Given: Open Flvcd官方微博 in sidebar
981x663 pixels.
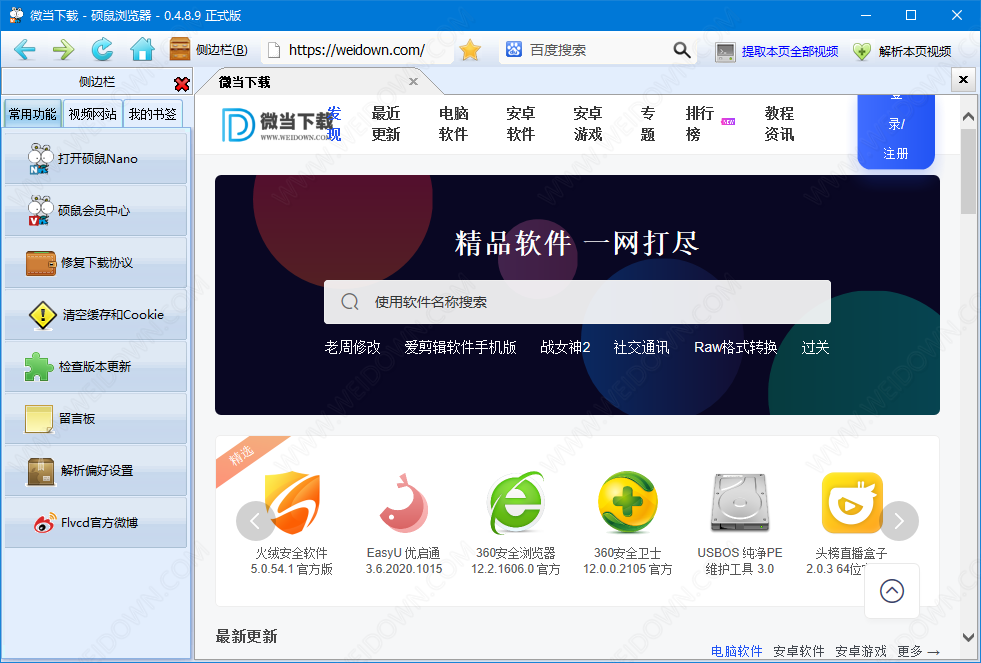Looking at the screenshot, I should tap(96, 522).
